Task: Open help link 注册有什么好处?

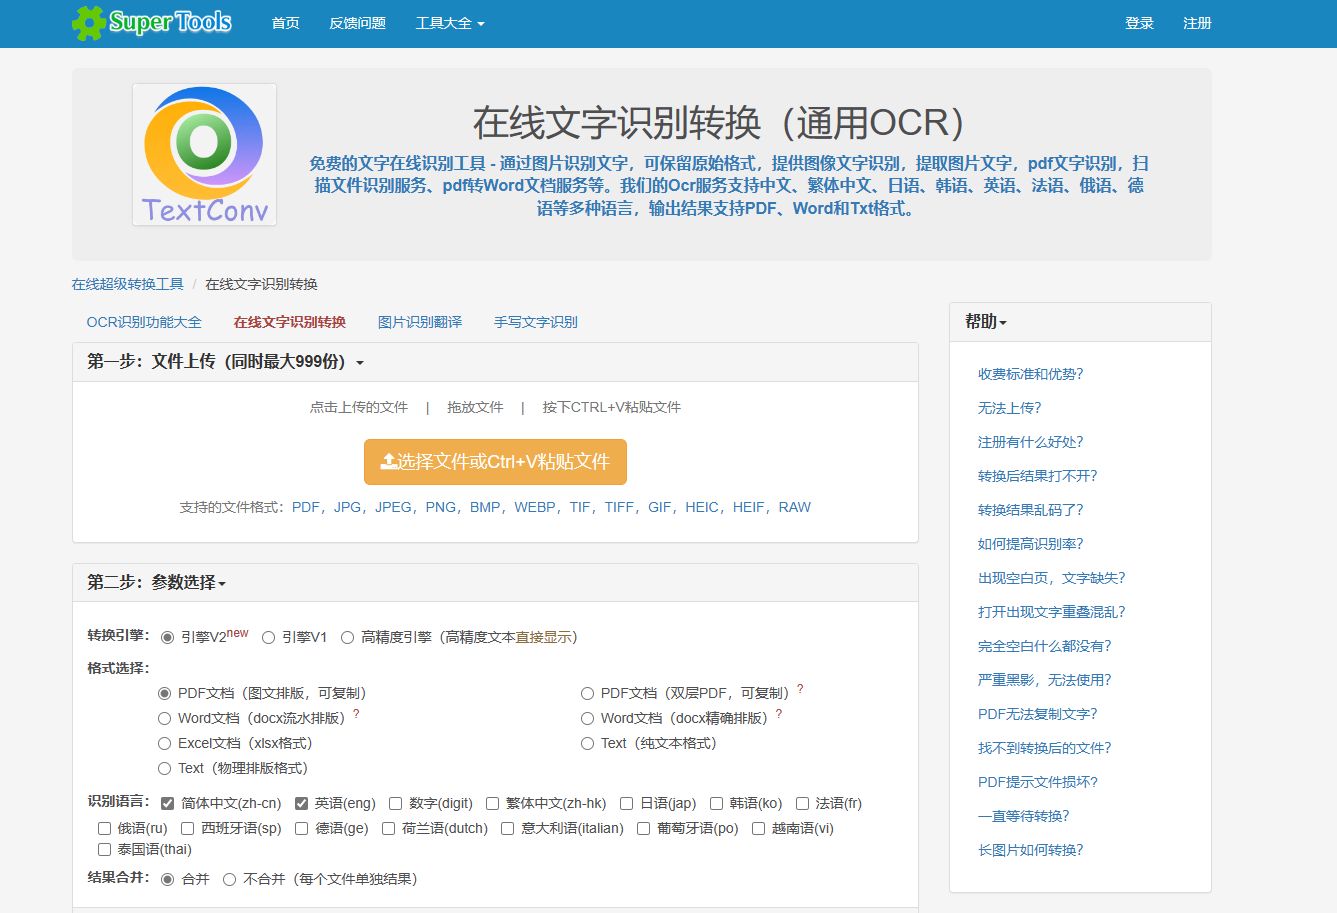Action: tap(1031, 442)
